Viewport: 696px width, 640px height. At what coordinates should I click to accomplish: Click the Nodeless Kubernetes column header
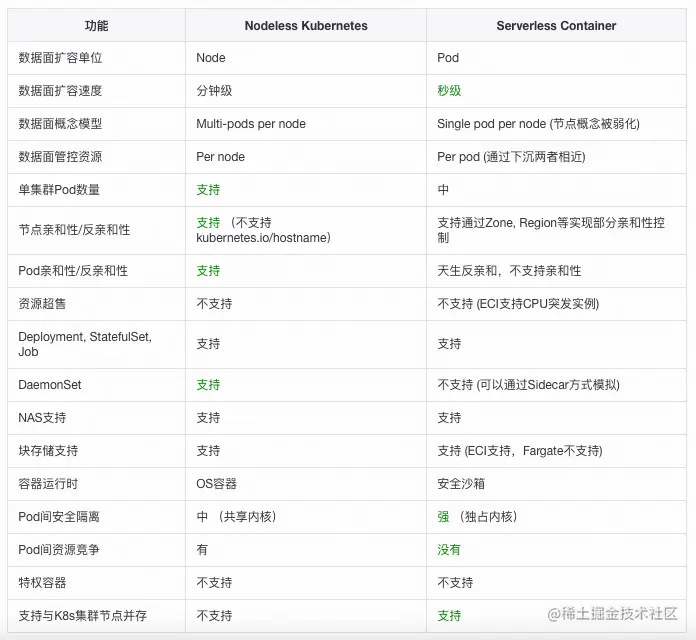tap(306, 26)
